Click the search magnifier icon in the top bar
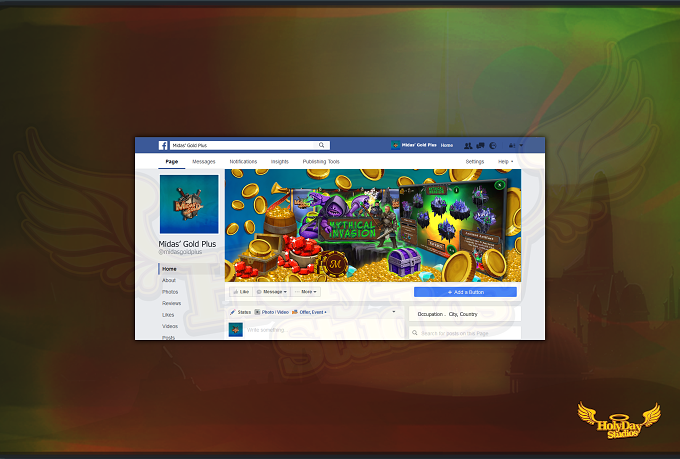This screenshot has height=459, width=680. (x=321, y=145)
